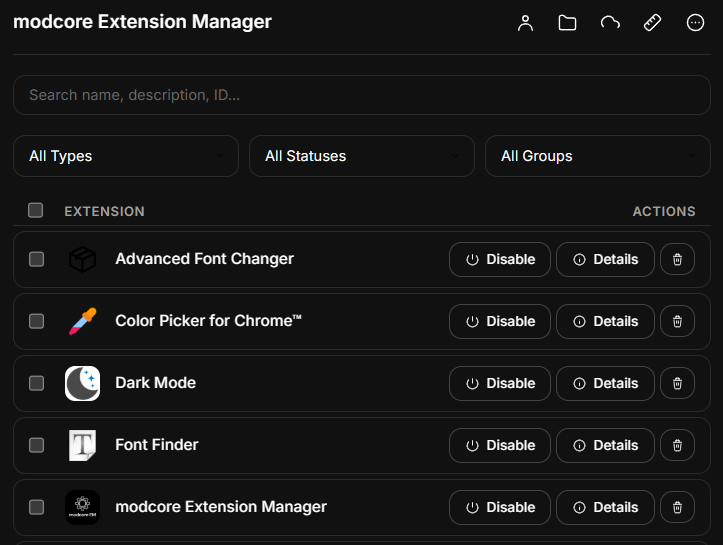Delete Advanced Font Changer via trash icon
The image size is (723, 545).
pos(677,259)
